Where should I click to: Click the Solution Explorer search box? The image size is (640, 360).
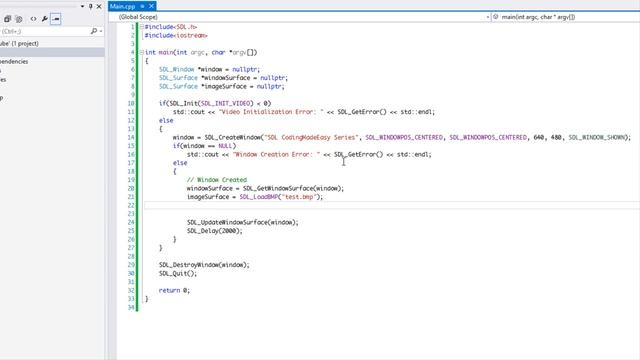pos(44,31)
